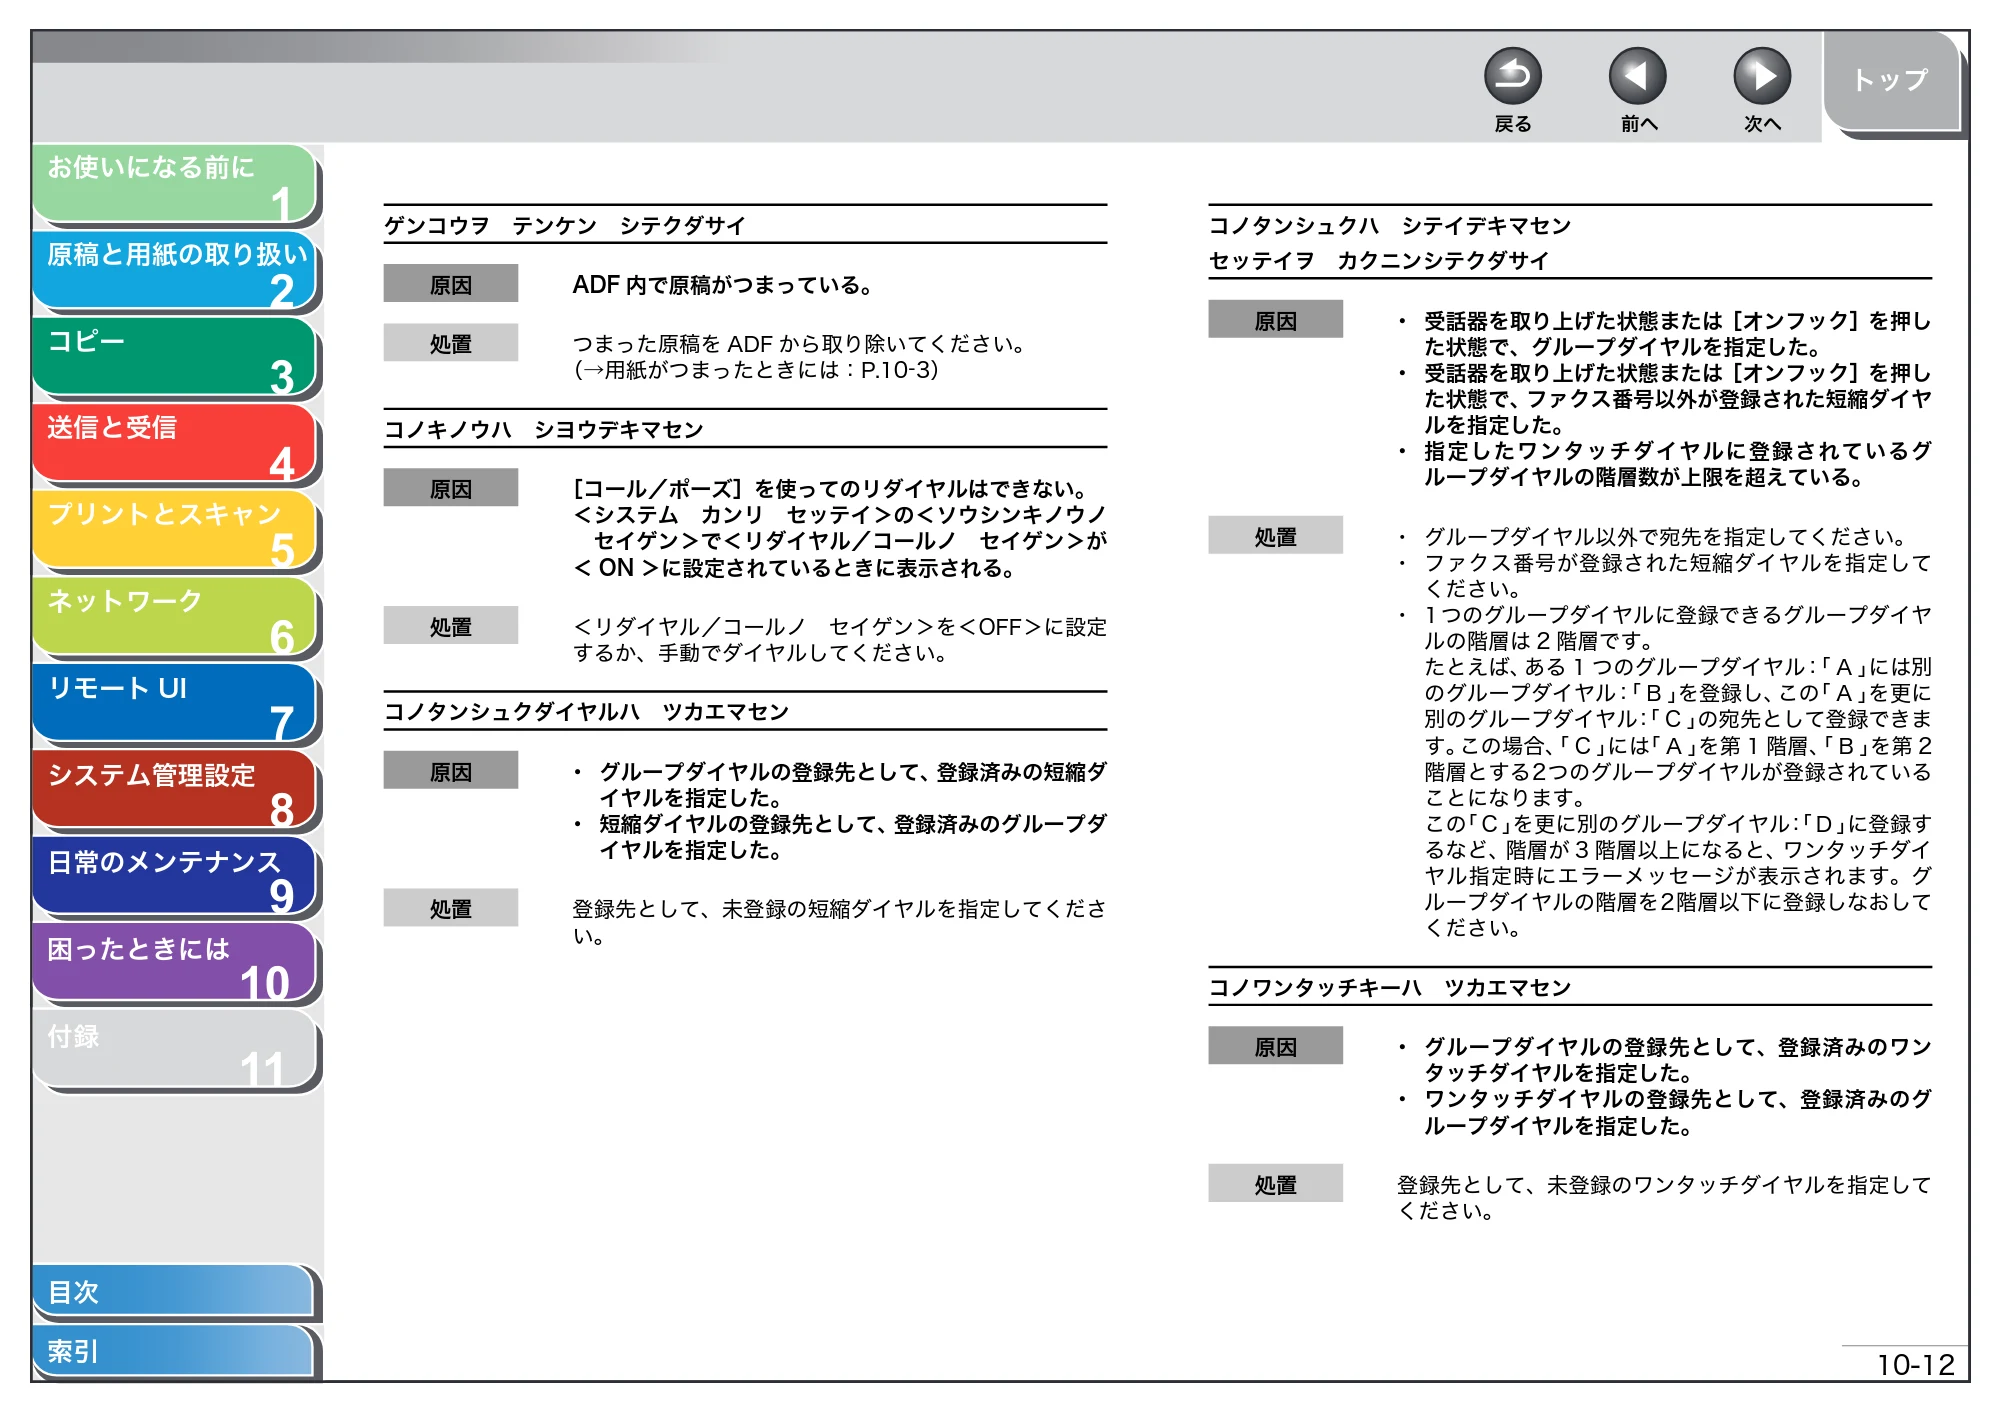
Task: Click the 原因 label beside ADF 内で原稿がつまっている
Action: 451,285
